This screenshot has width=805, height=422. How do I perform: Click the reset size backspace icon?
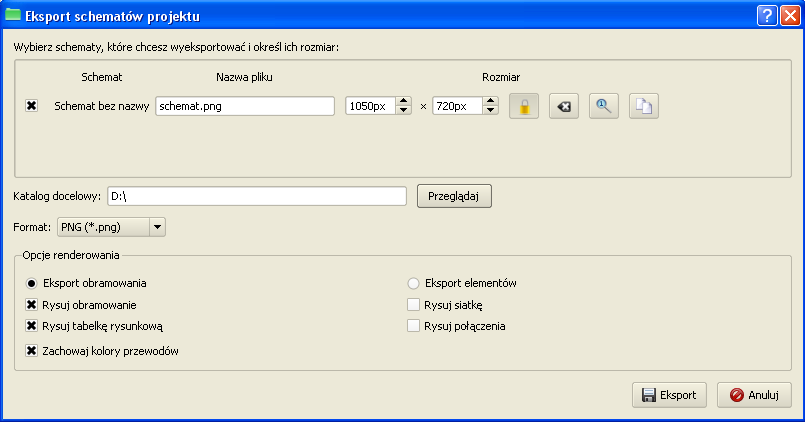coord(564,106)
